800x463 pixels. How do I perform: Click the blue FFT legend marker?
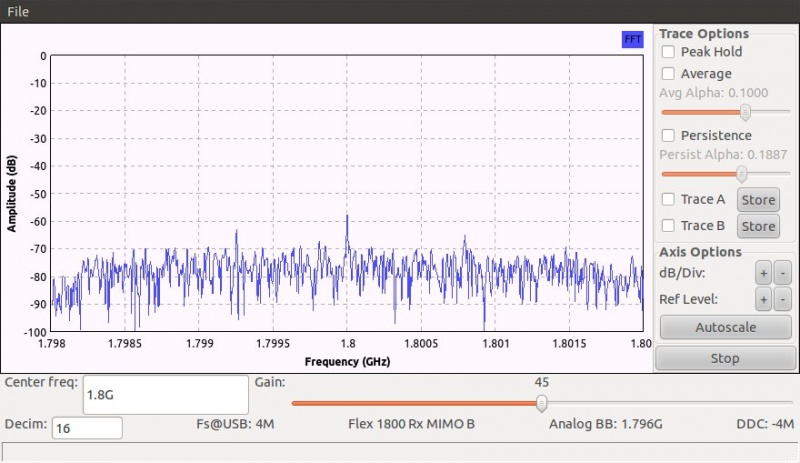(x=632, y=39)
